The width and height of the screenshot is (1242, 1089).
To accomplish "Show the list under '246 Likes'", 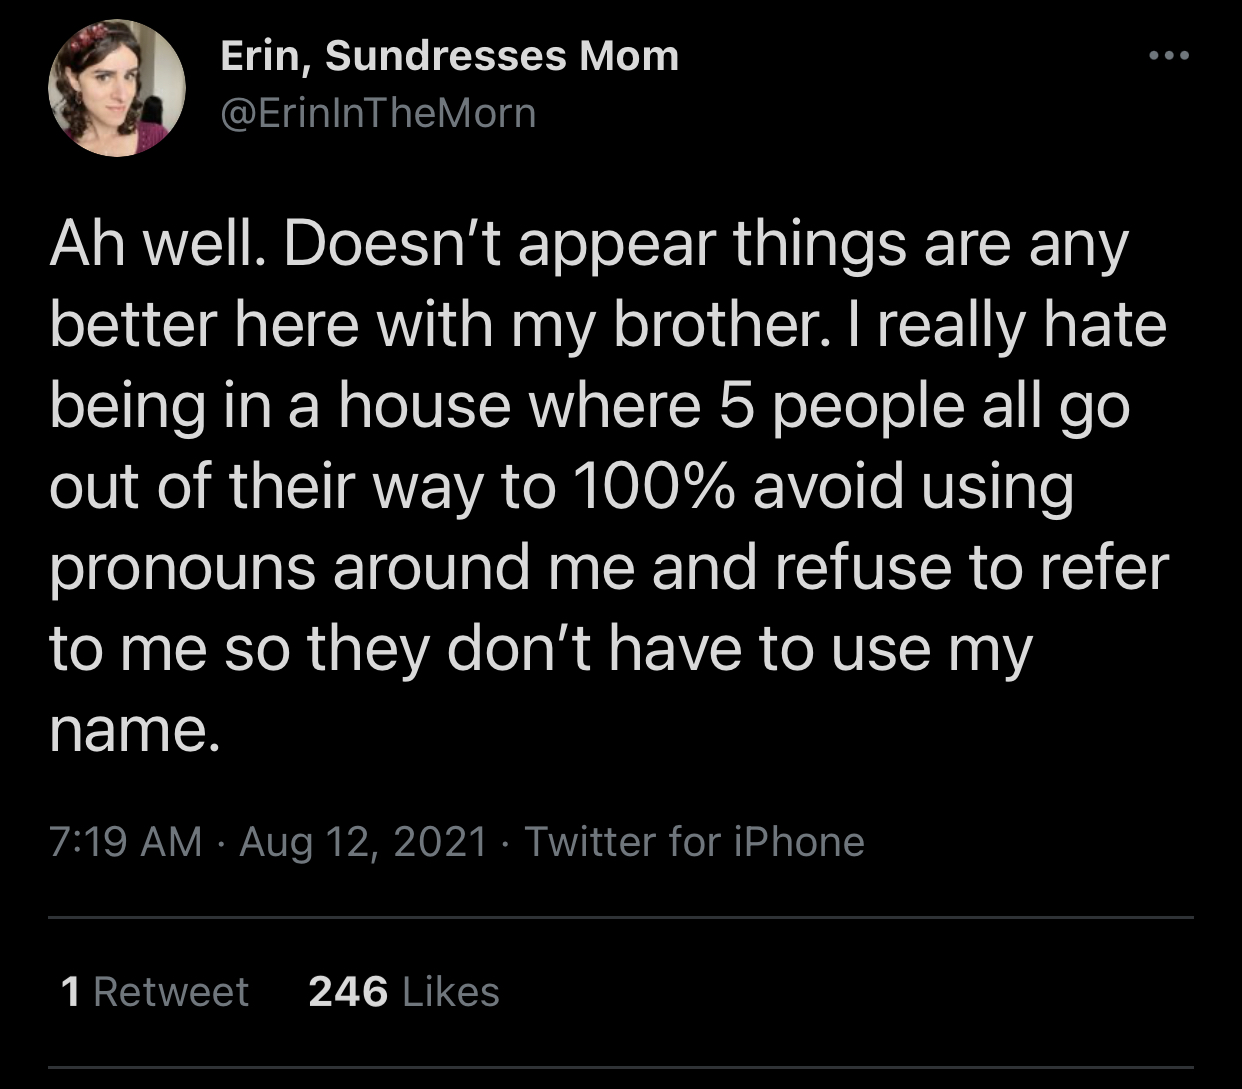I will [404, 991].
